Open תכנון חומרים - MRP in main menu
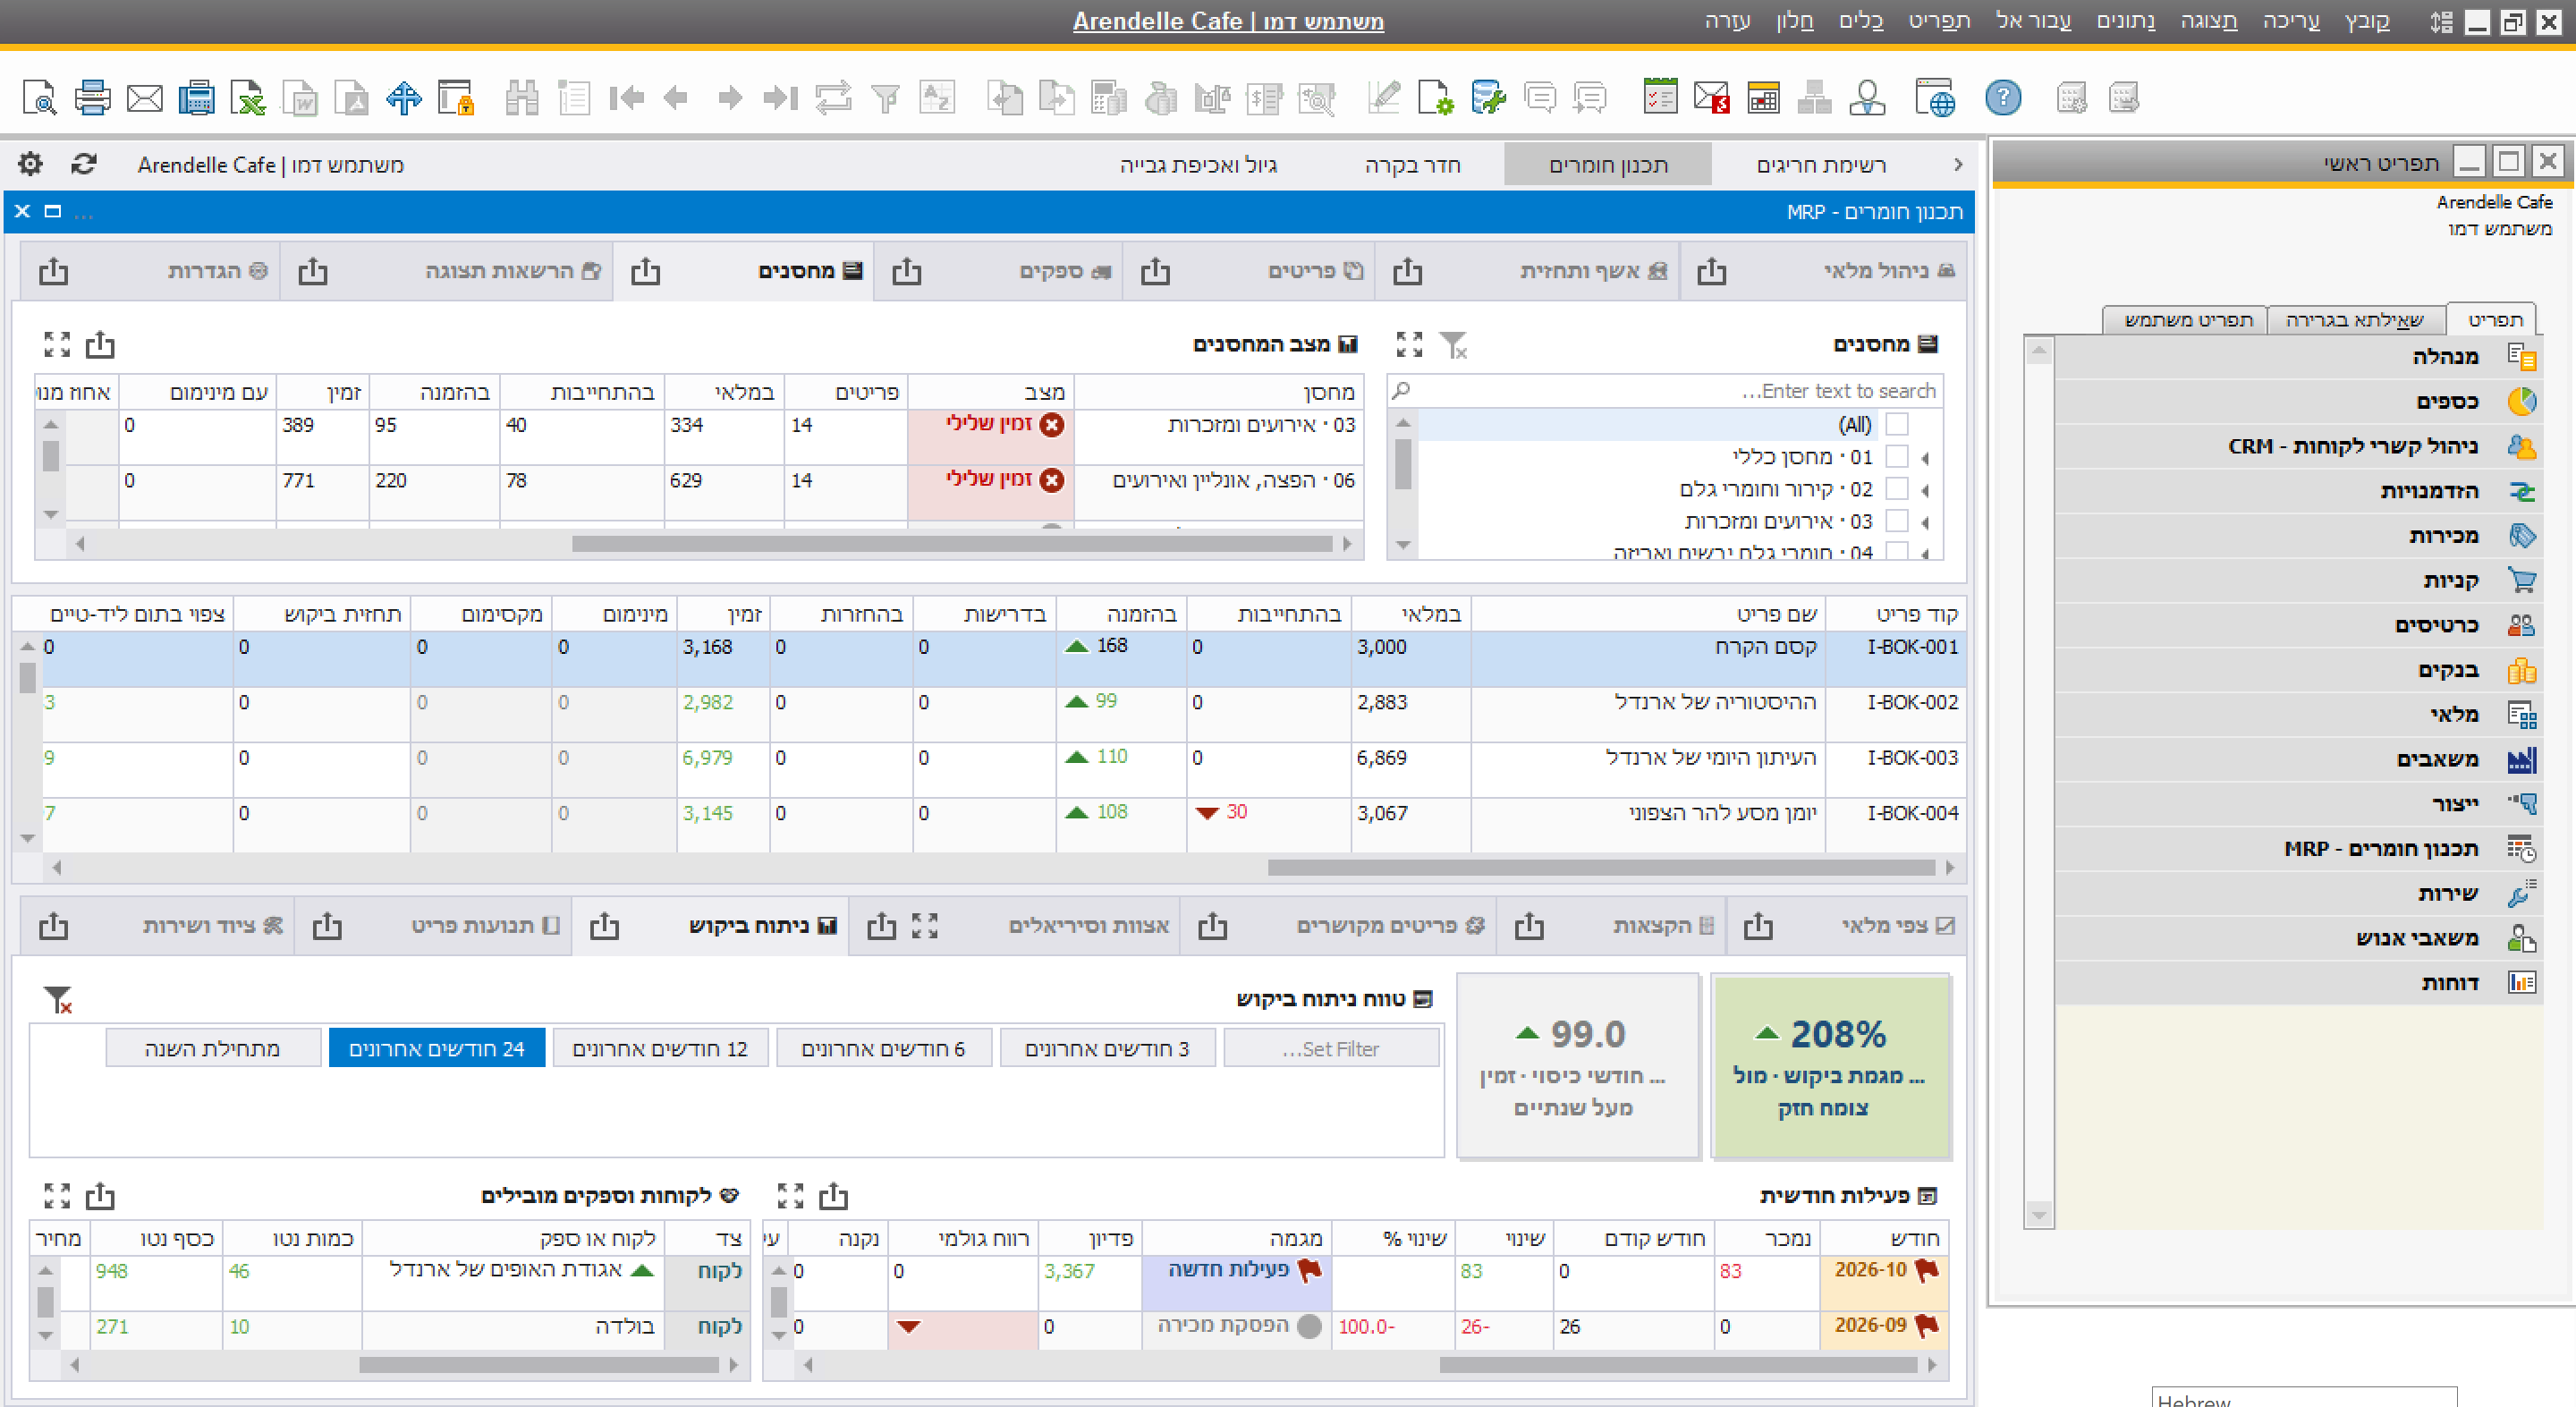Image resolution: width=2576 pixels, height=1407 pixels. point(2298,848)
